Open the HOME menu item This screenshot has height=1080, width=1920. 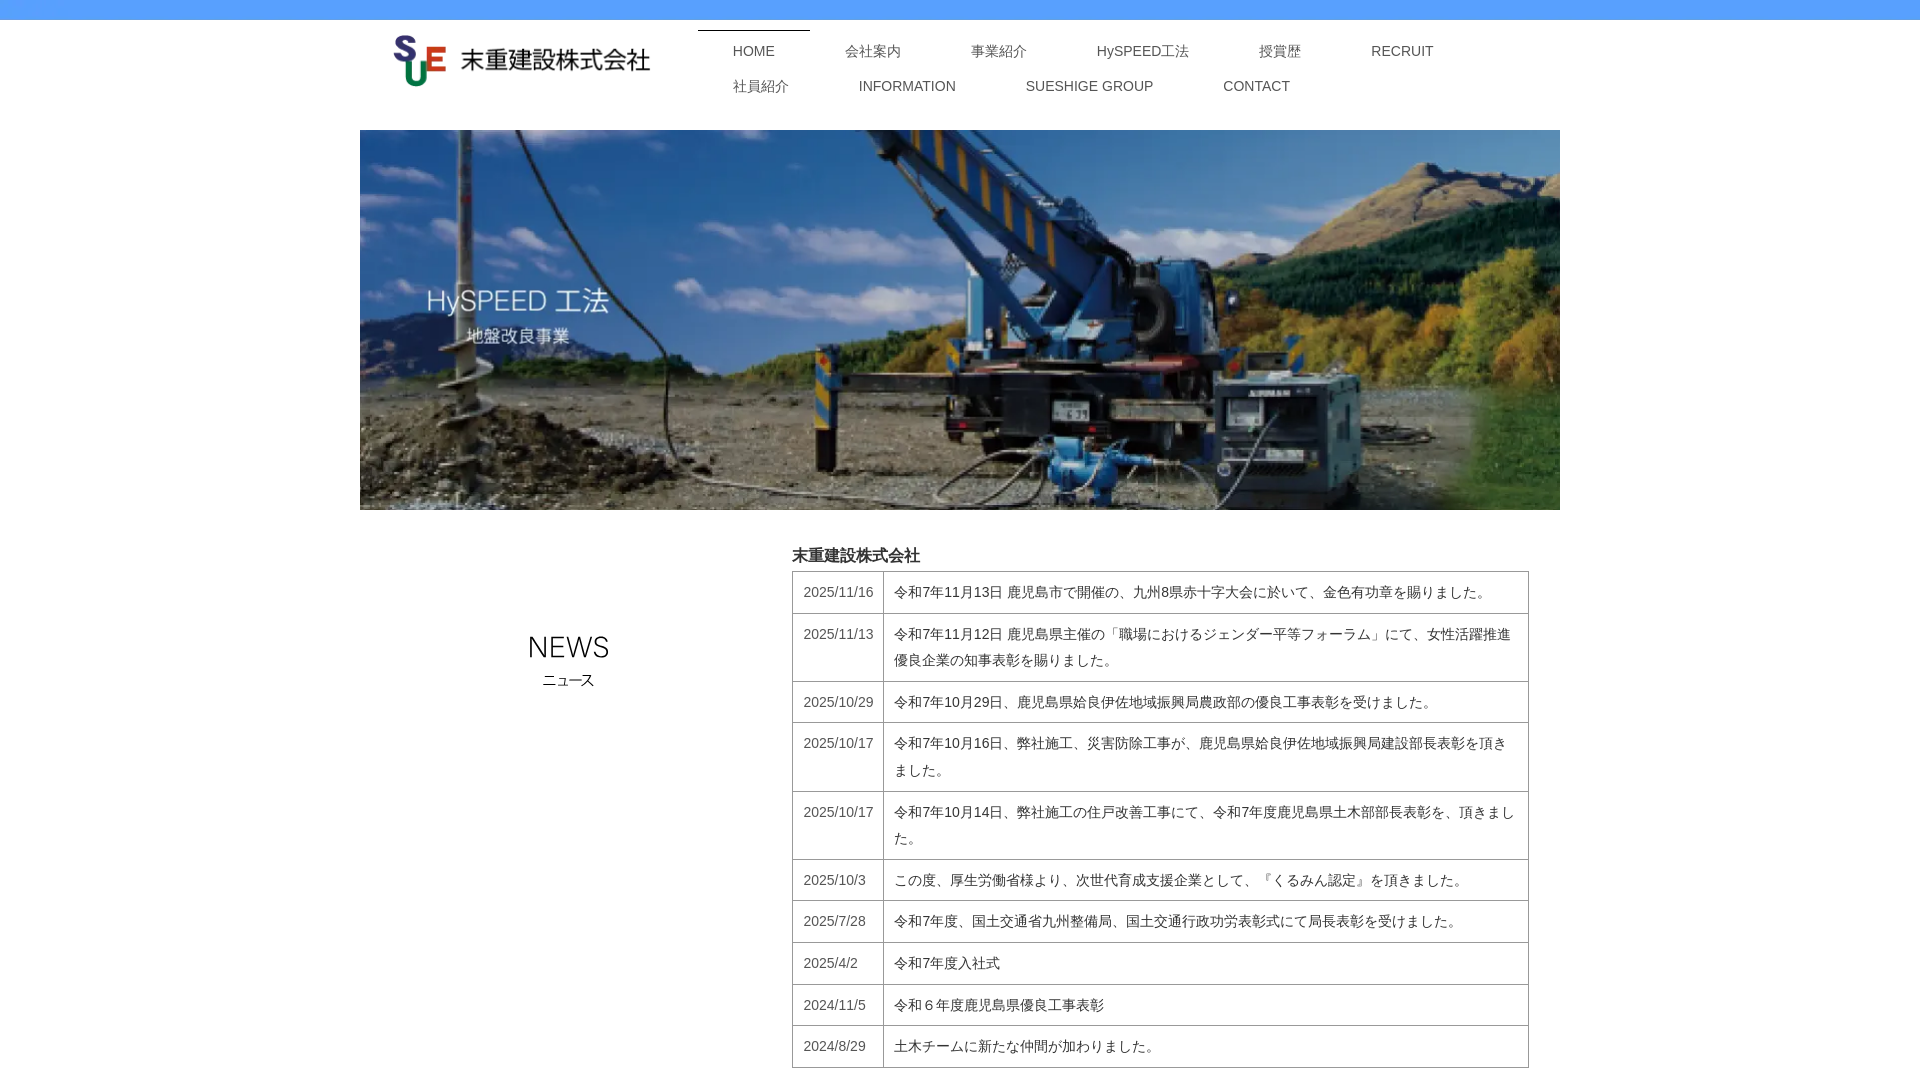point(752,51)
